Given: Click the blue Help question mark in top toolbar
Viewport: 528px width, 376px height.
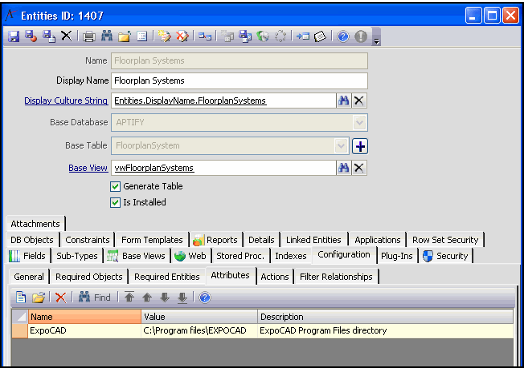Looking at the screenshot, I should coord(343,36).
